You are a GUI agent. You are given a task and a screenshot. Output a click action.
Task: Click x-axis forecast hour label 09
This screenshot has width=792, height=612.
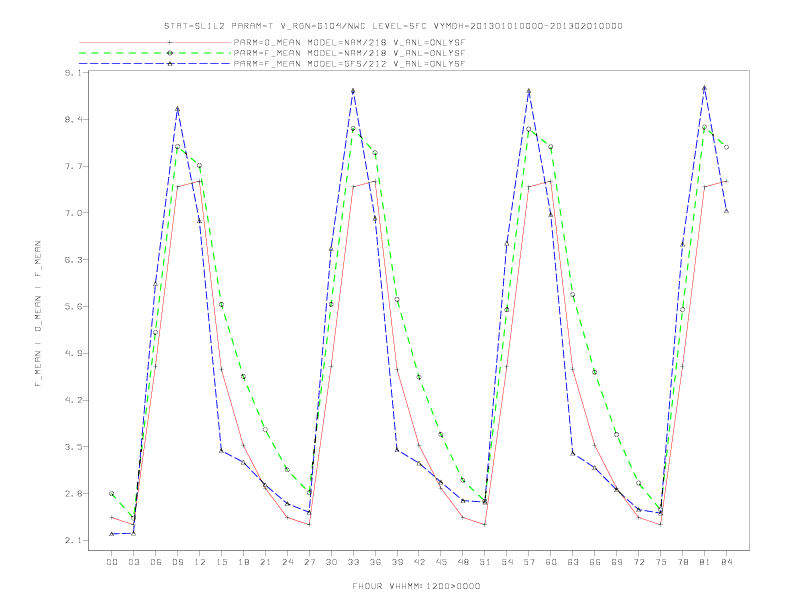pos(177,562)
